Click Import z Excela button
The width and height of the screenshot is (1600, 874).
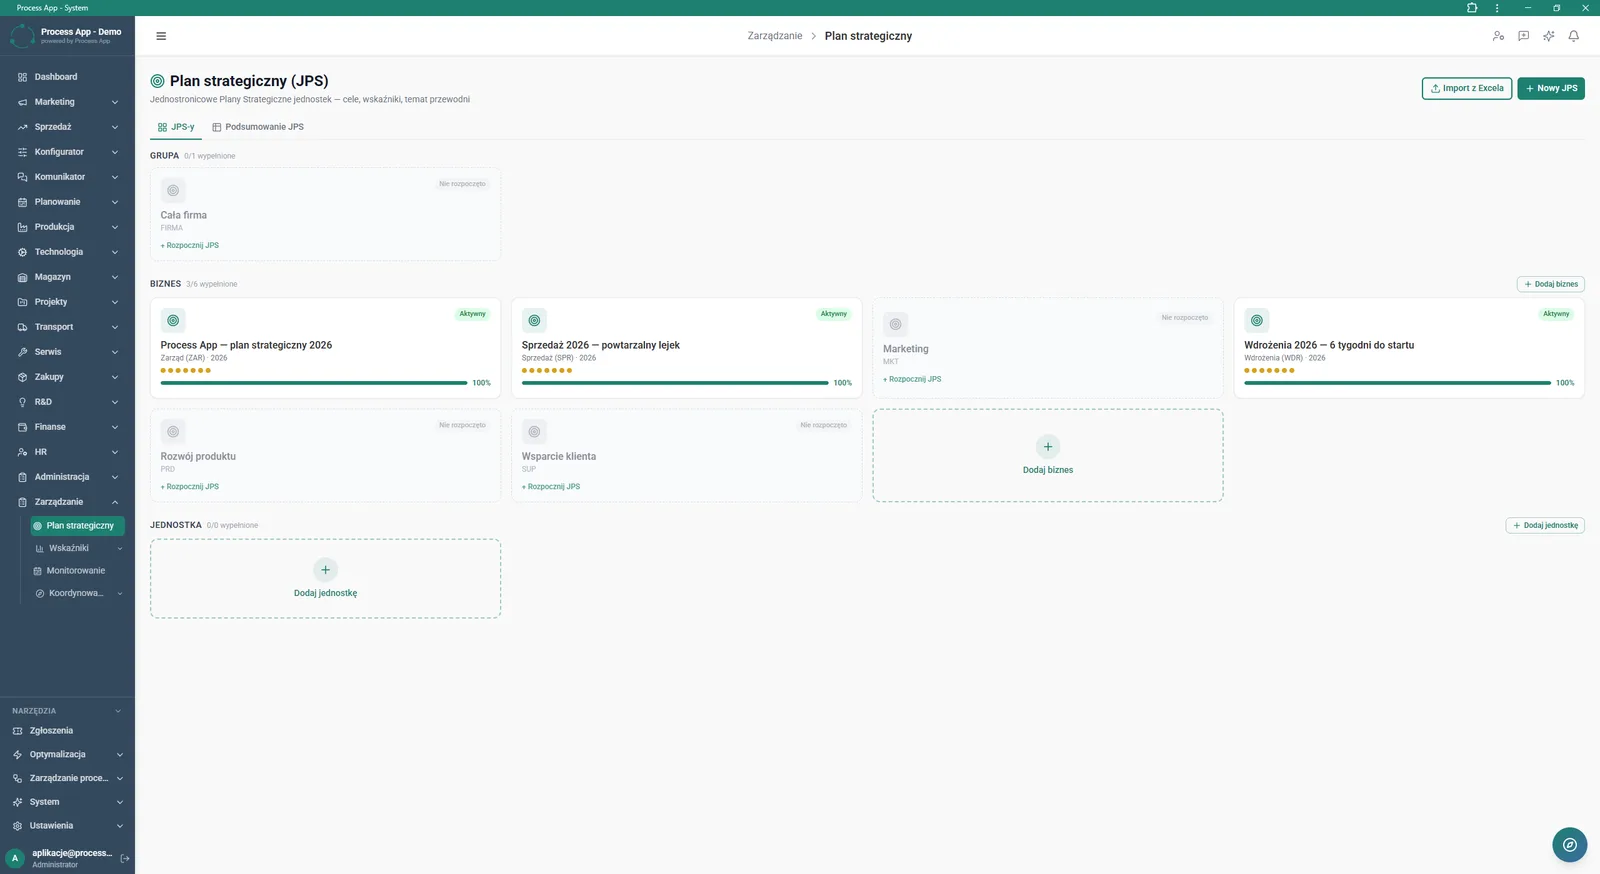tap(1467, 88)
